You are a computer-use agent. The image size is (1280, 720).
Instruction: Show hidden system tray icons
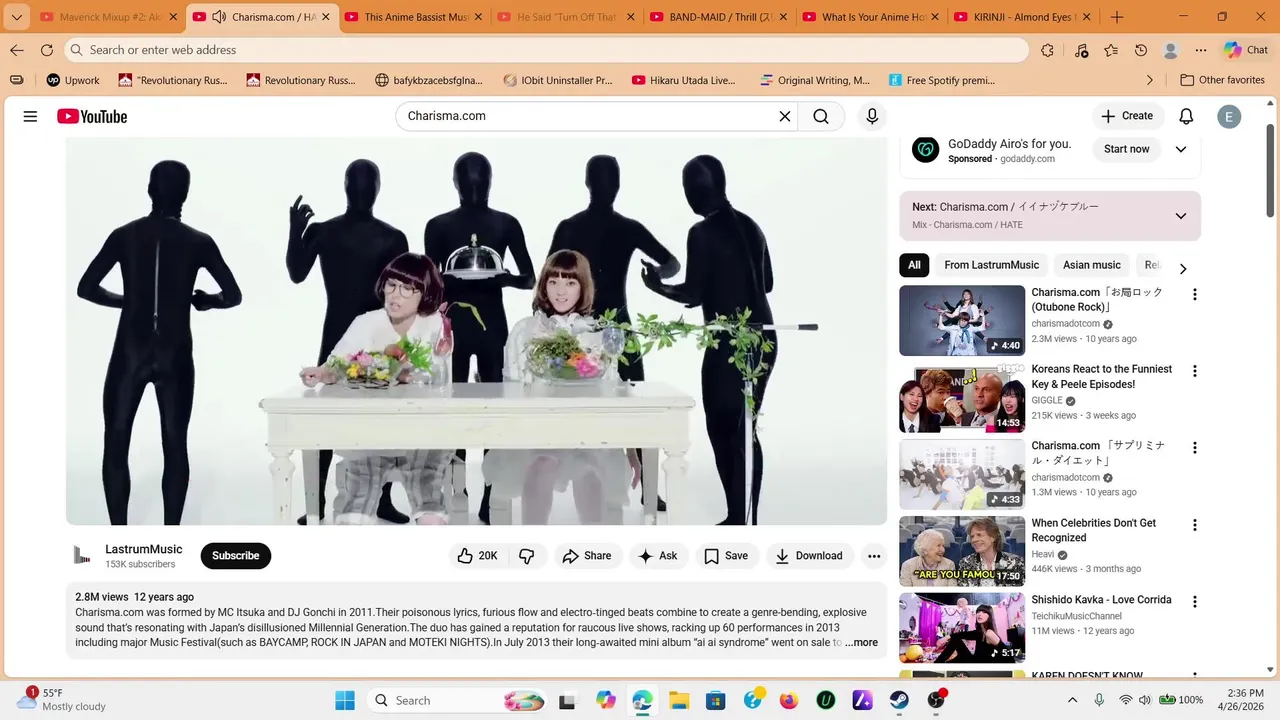1072,700
